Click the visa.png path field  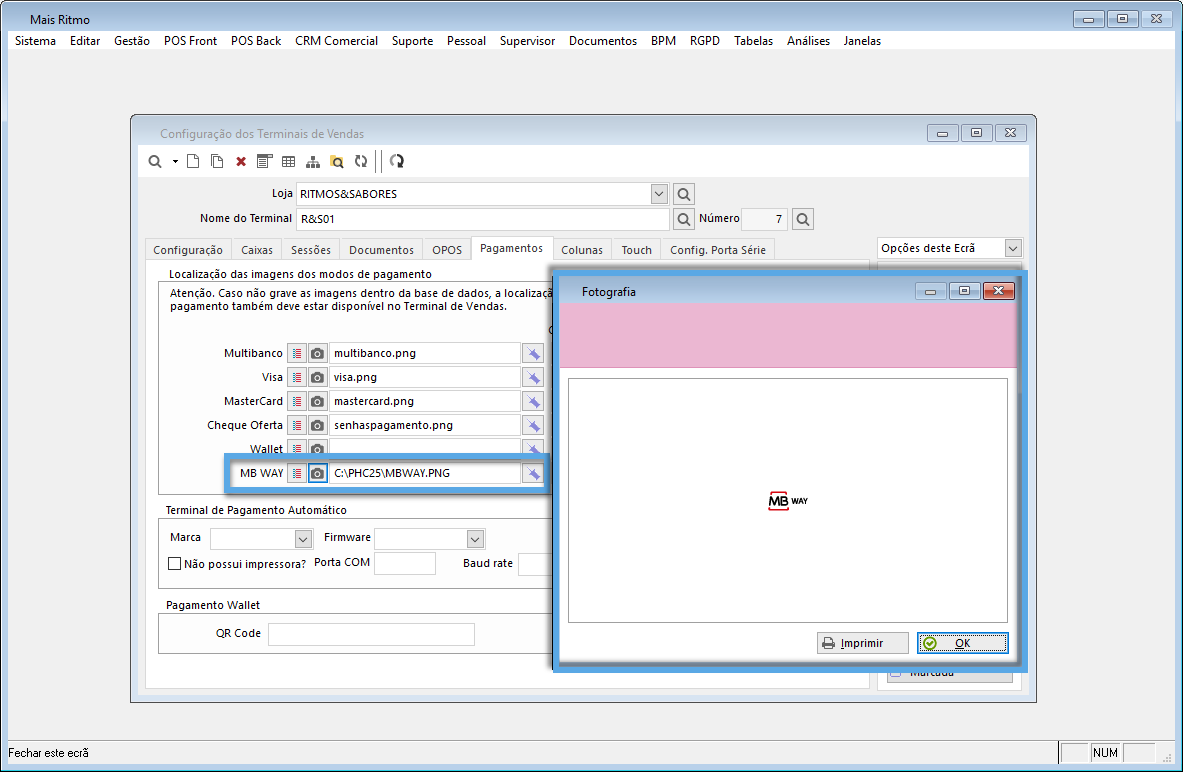(425, 377)
